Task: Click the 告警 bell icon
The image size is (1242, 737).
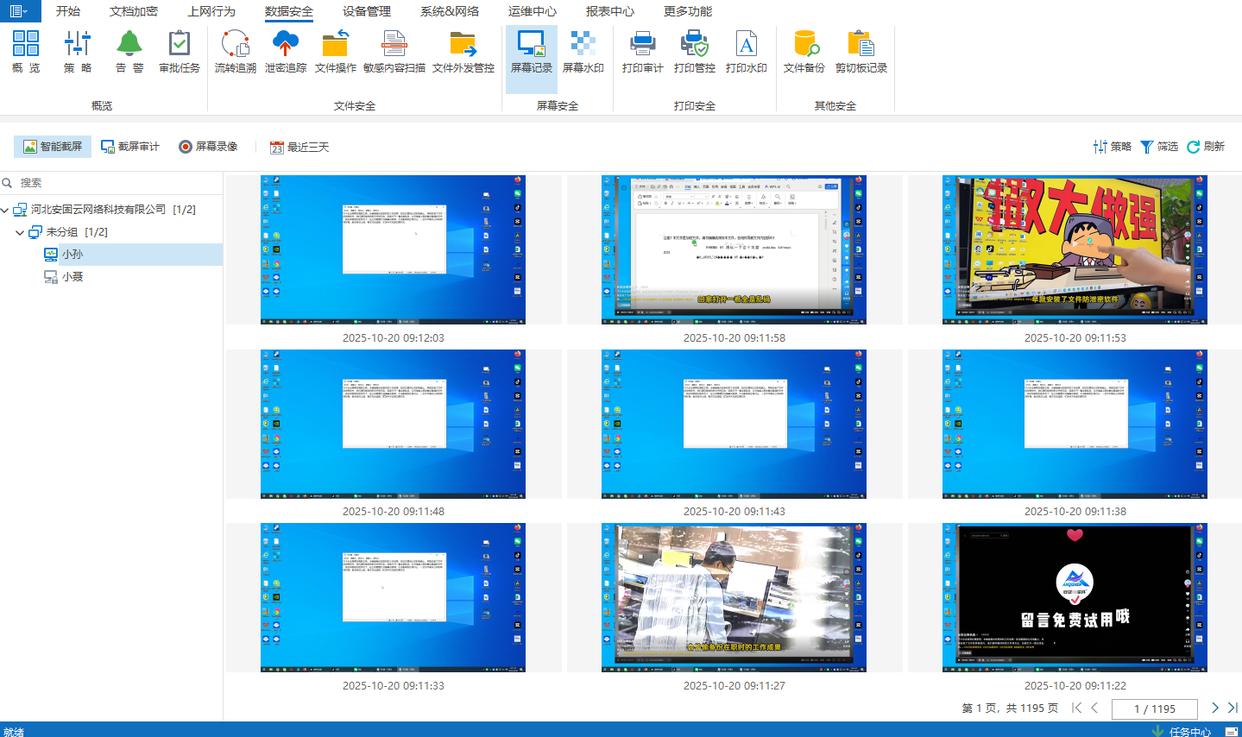Action: tap(129, 45)
